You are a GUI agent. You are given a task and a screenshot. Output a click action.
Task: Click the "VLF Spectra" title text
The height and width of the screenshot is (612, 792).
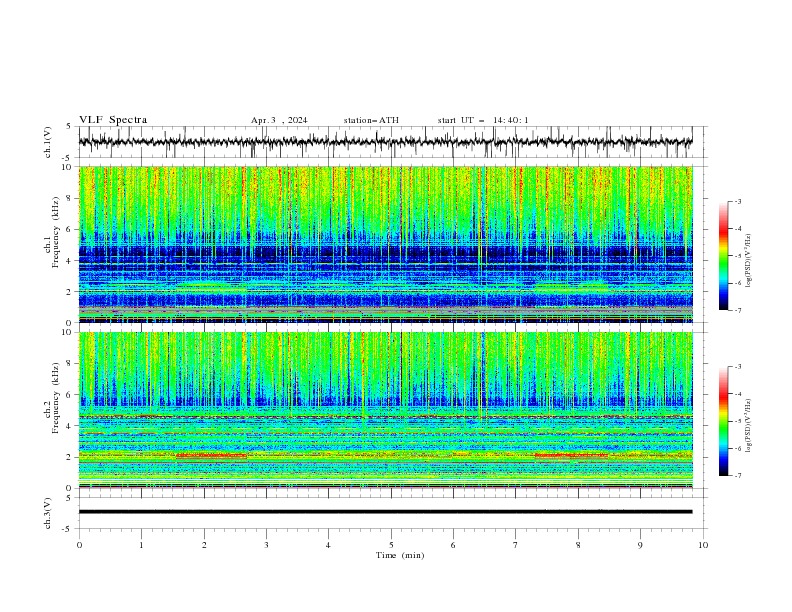point(113,120)
